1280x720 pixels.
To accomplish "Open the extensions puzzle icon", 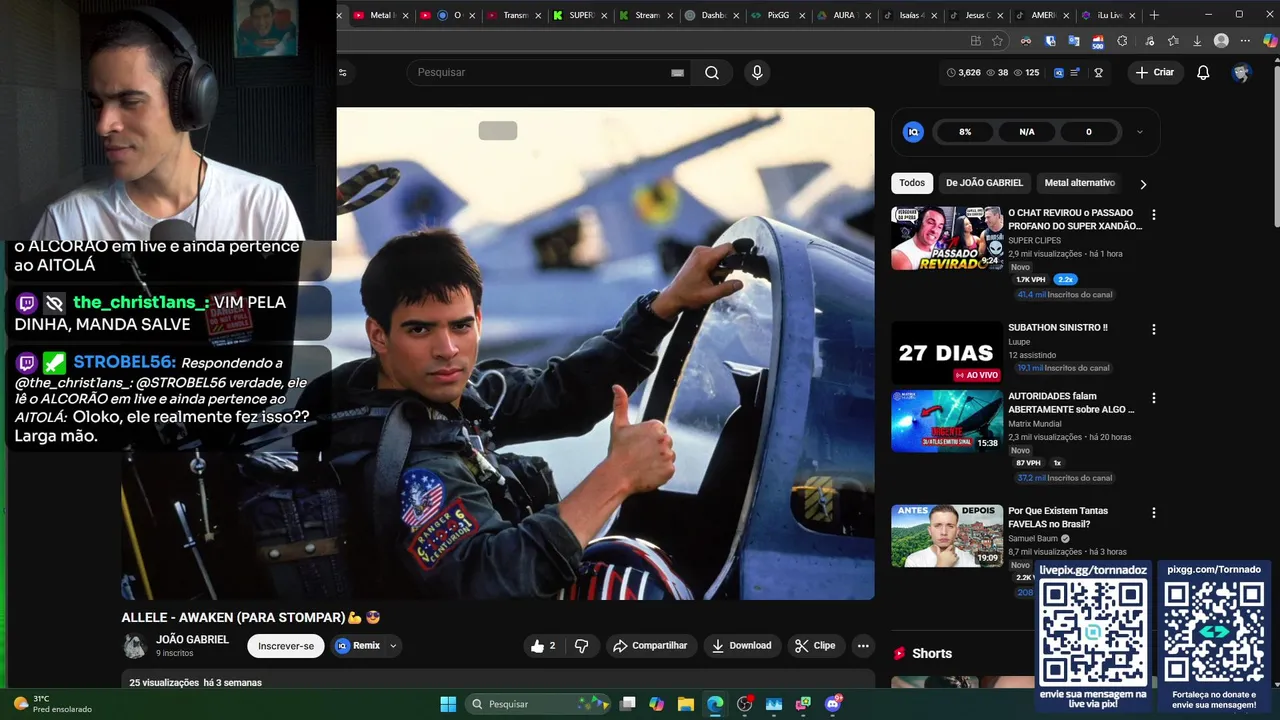I will [x=1122, y=41].
